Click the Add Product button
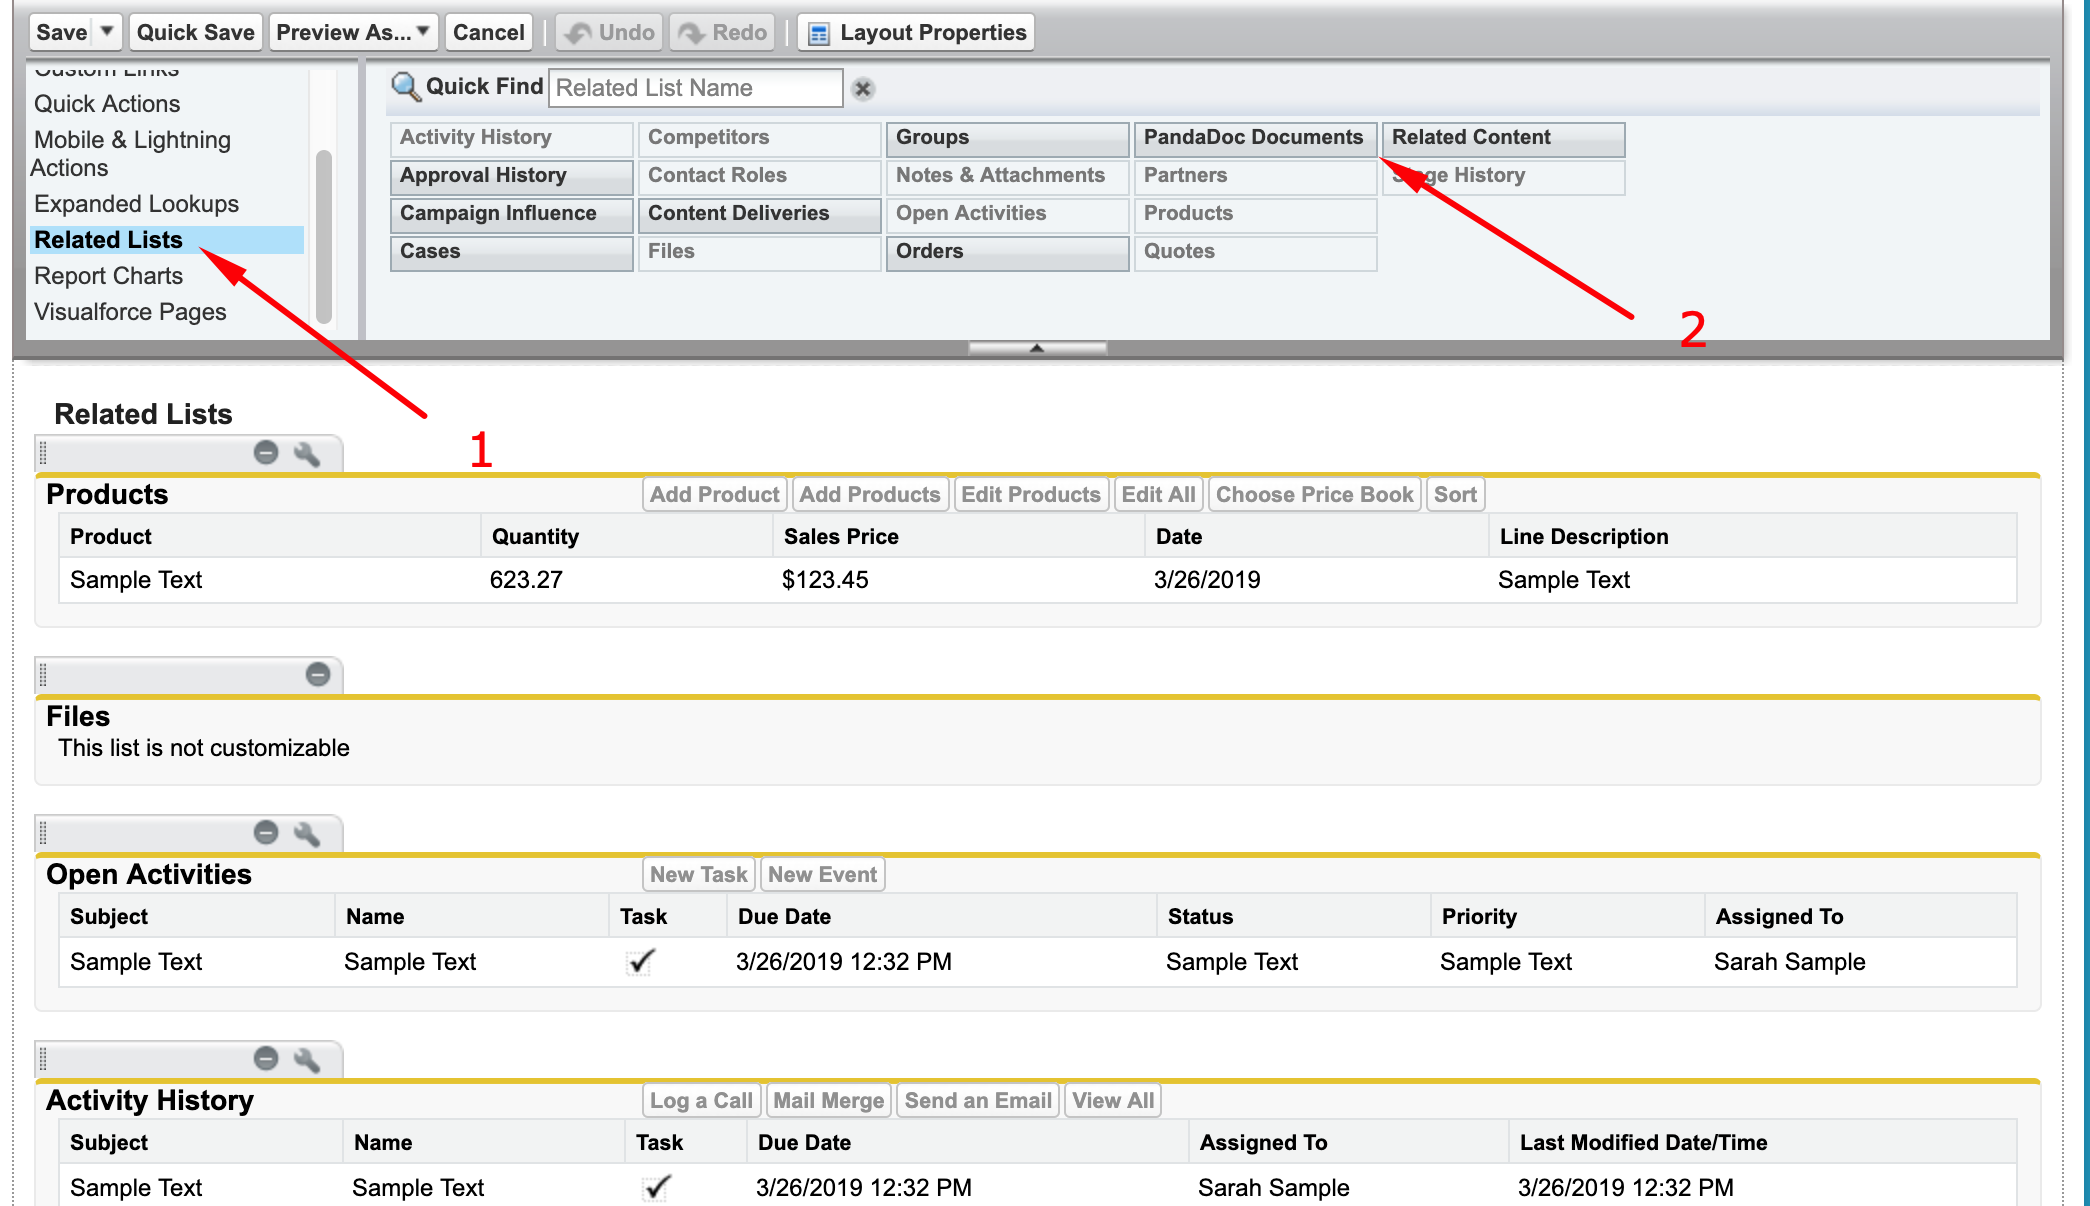The height and width of the screenshot is (1206, 2090). [x=714, y=495]
